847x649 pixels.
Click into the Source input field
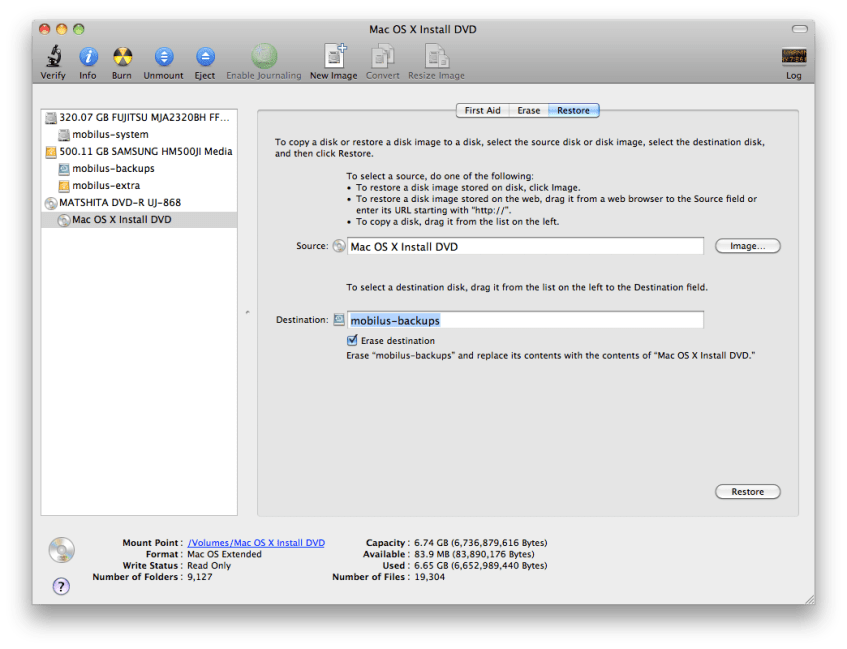point(525,246)
